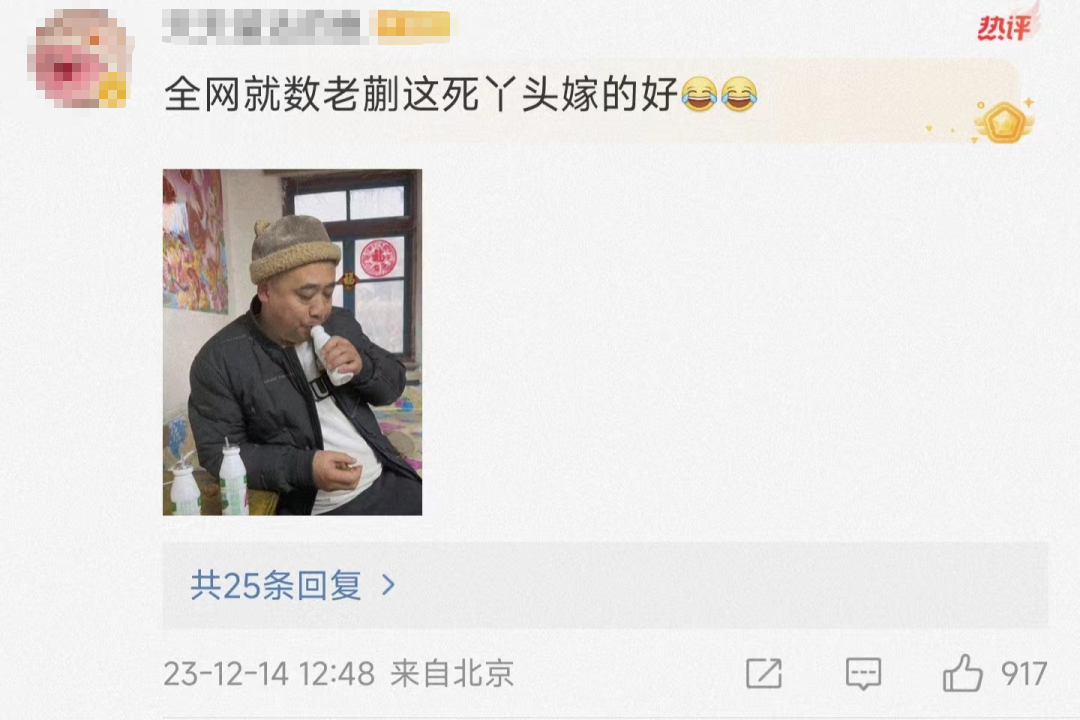Click the milk bottles in the photo

click(209, 480)
